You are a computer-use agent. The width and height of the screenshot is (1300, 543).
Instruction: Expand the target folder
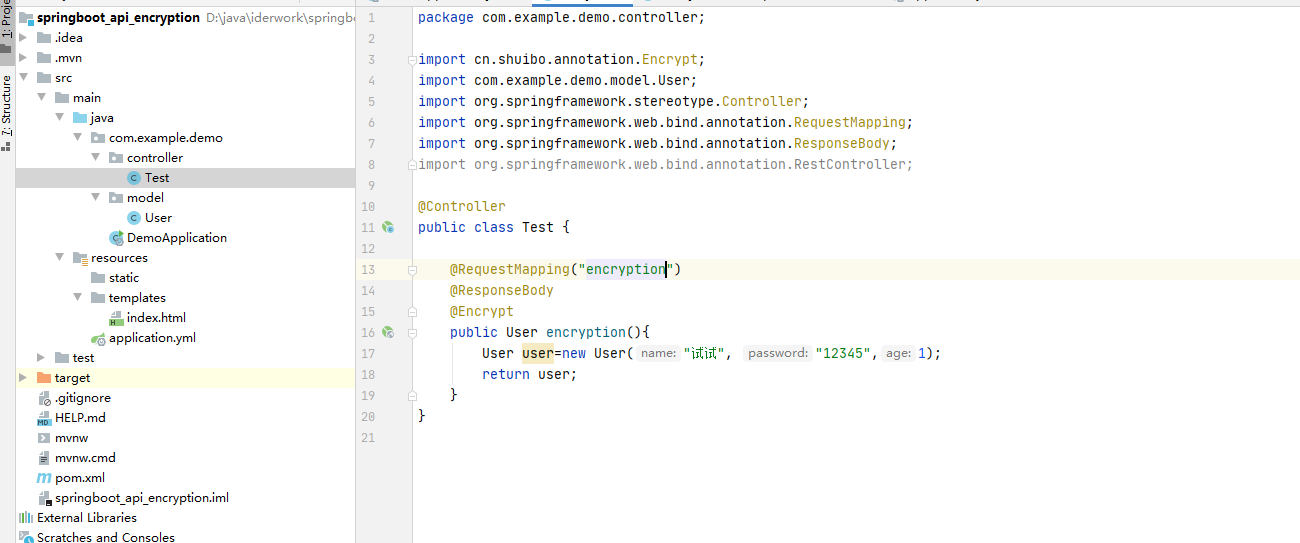tap(23, 378)
